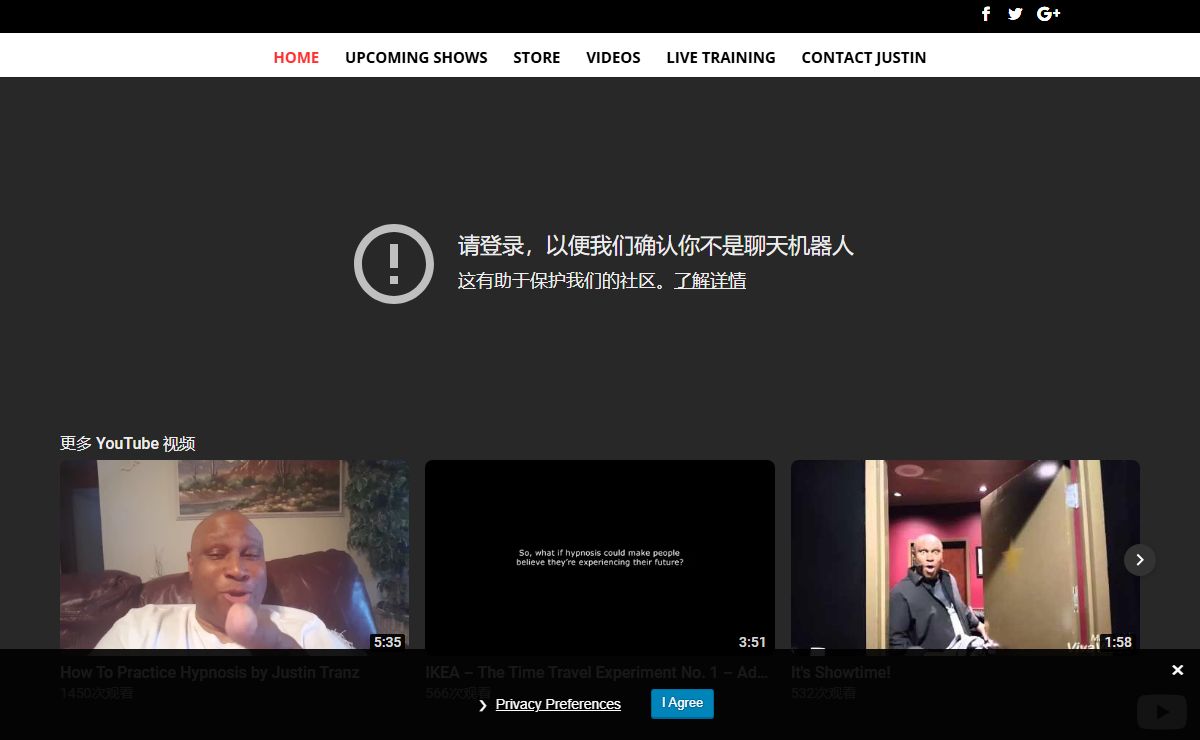Show next videos with right arrow
Viewport: 1200px width, 740px height.
pyautogui.click(x=1139, y=560)
